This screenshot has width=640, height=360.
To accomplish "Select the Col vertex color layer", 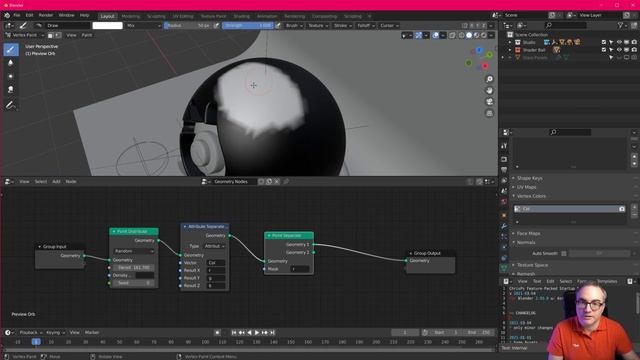I will coord(569,209).
